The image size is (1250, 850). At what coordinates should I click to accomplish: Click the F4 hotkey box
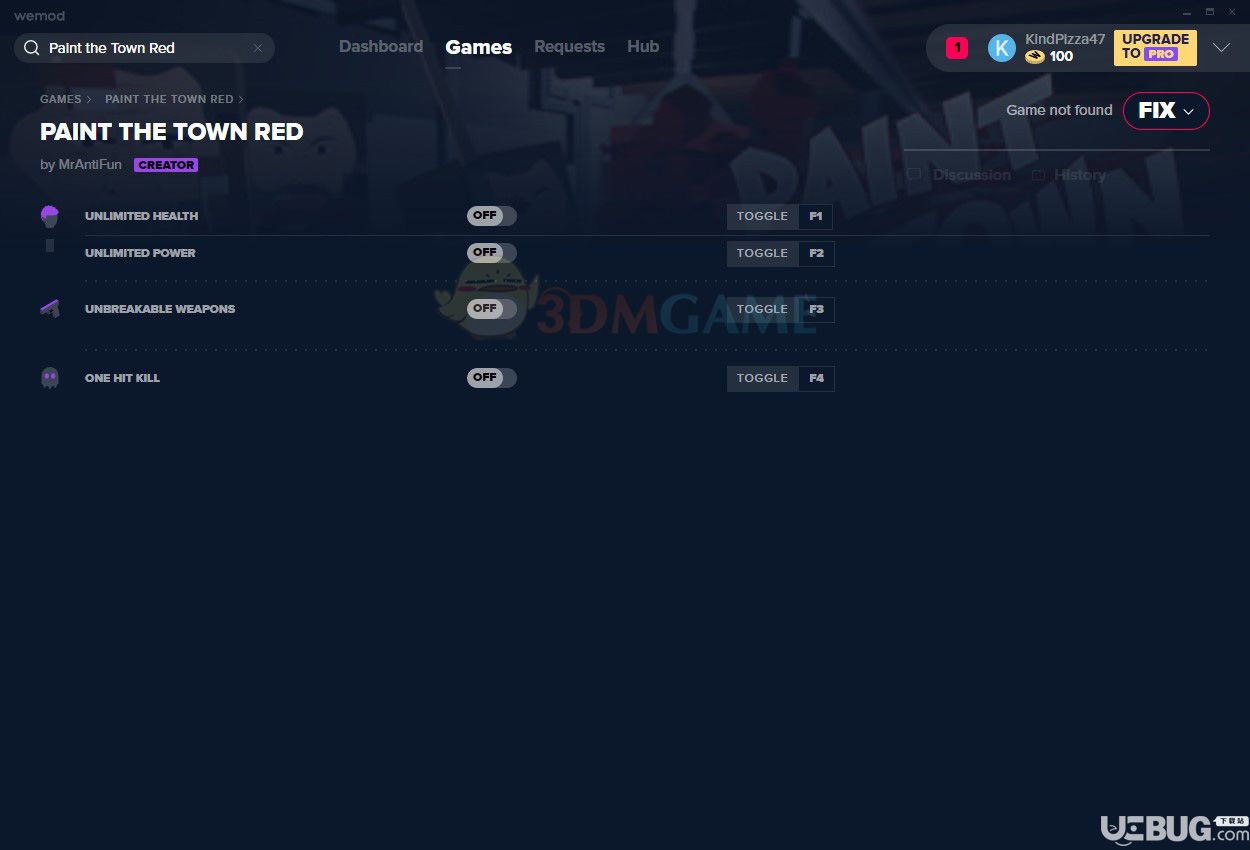coord(816,379)
